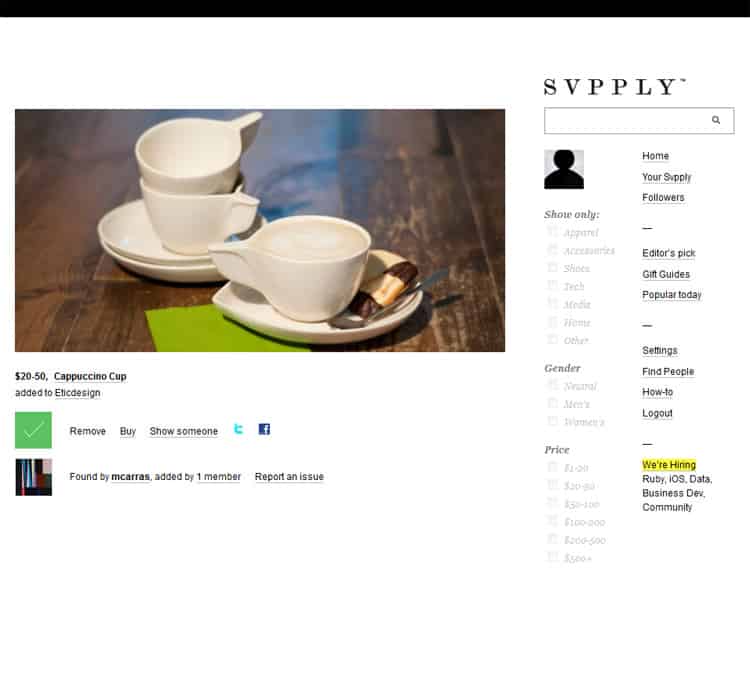Open the Show someone link
Viewport: 750px width, 680px height.
click(x=184, y=431)
